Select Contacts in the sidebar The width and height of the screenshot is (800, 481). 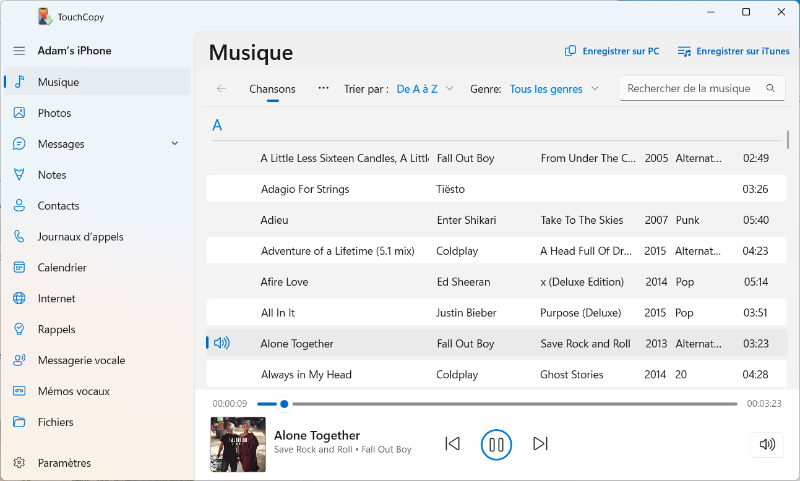pyautogui.click(x=58, y=206)
